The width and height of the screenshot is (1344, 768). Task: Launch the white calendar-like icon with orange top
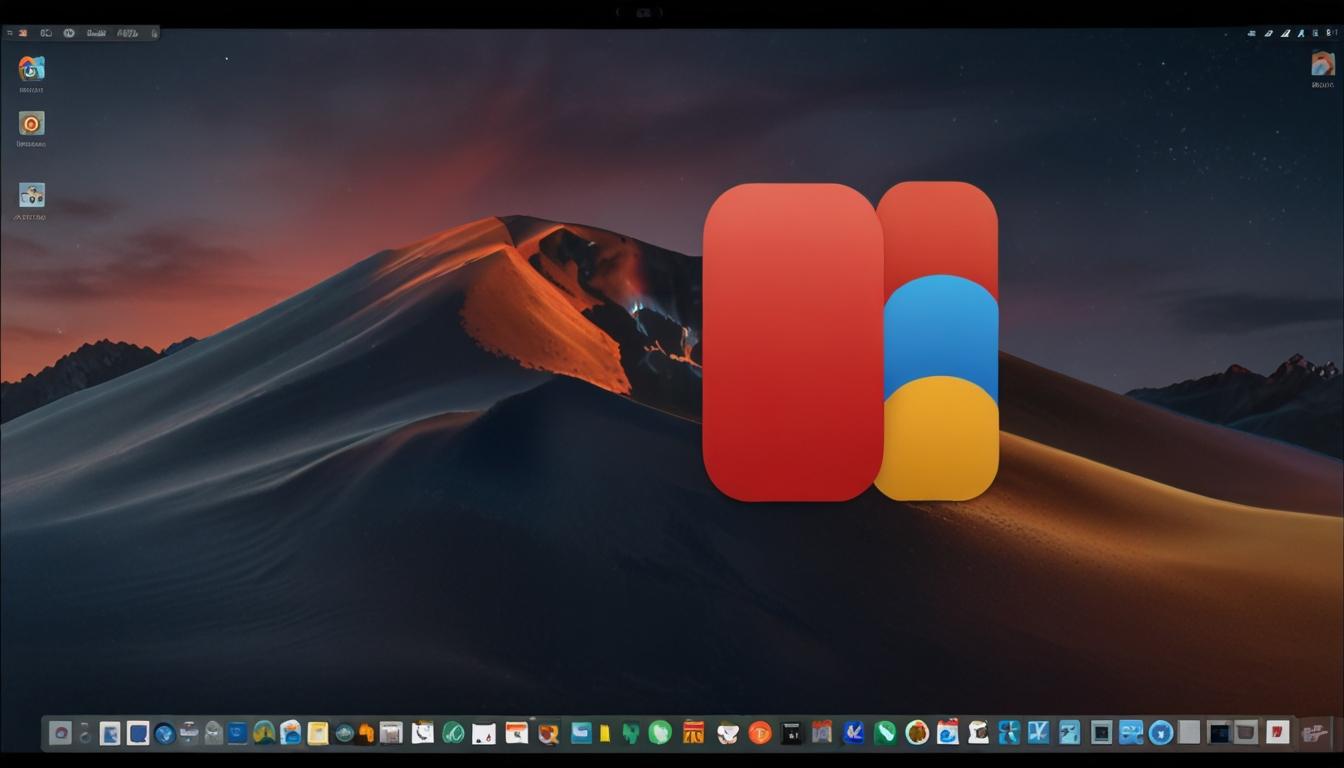[x=516, y=733]
